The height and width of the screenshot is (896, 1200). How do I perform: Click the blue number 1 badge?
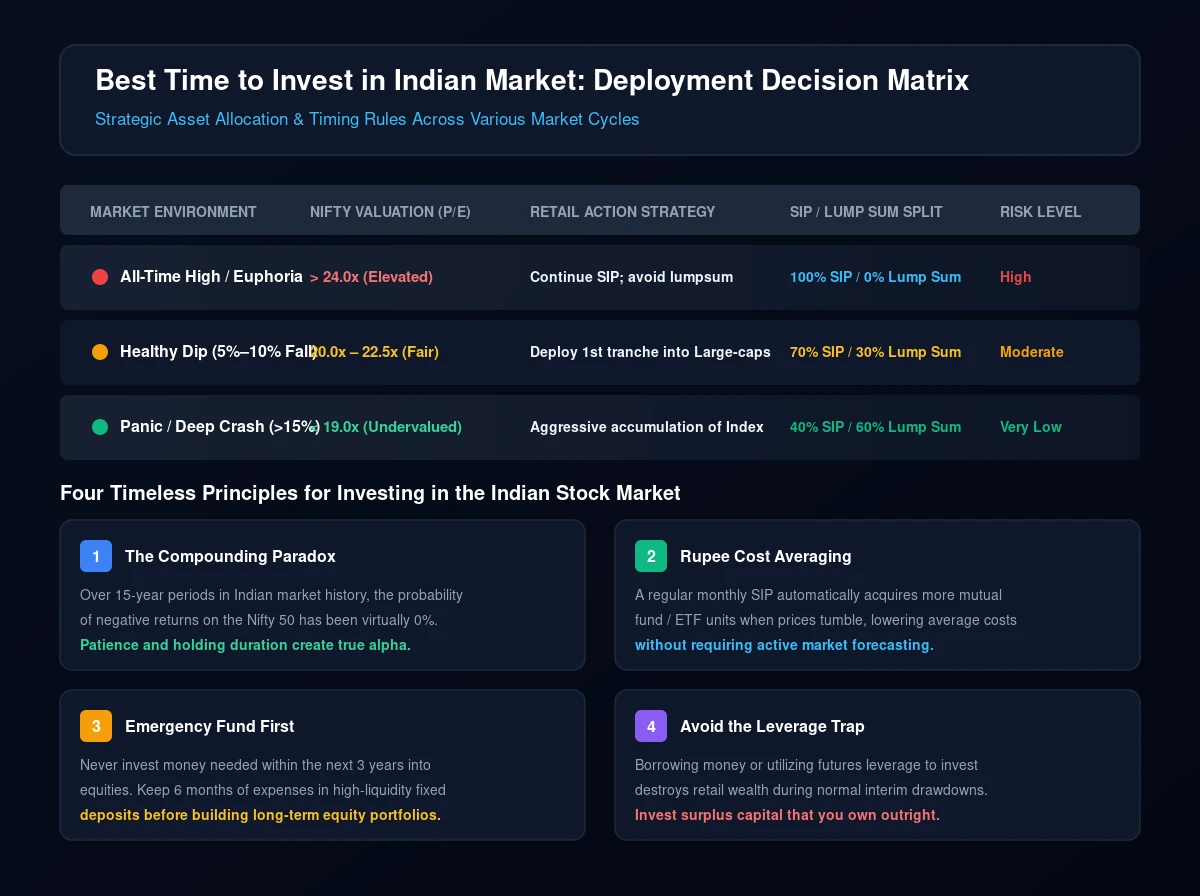pos(96,556)
